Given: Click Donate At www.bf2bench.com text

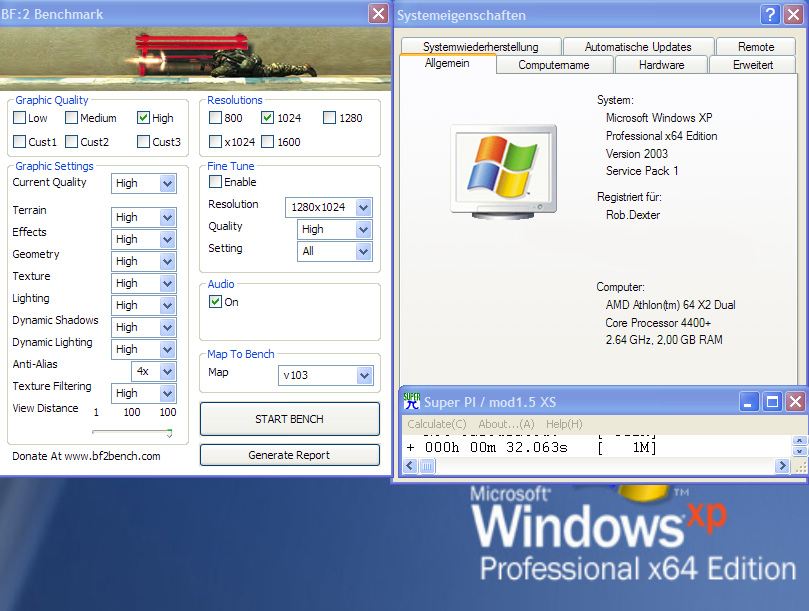Looking at the screenshot, I should point(86,456).
